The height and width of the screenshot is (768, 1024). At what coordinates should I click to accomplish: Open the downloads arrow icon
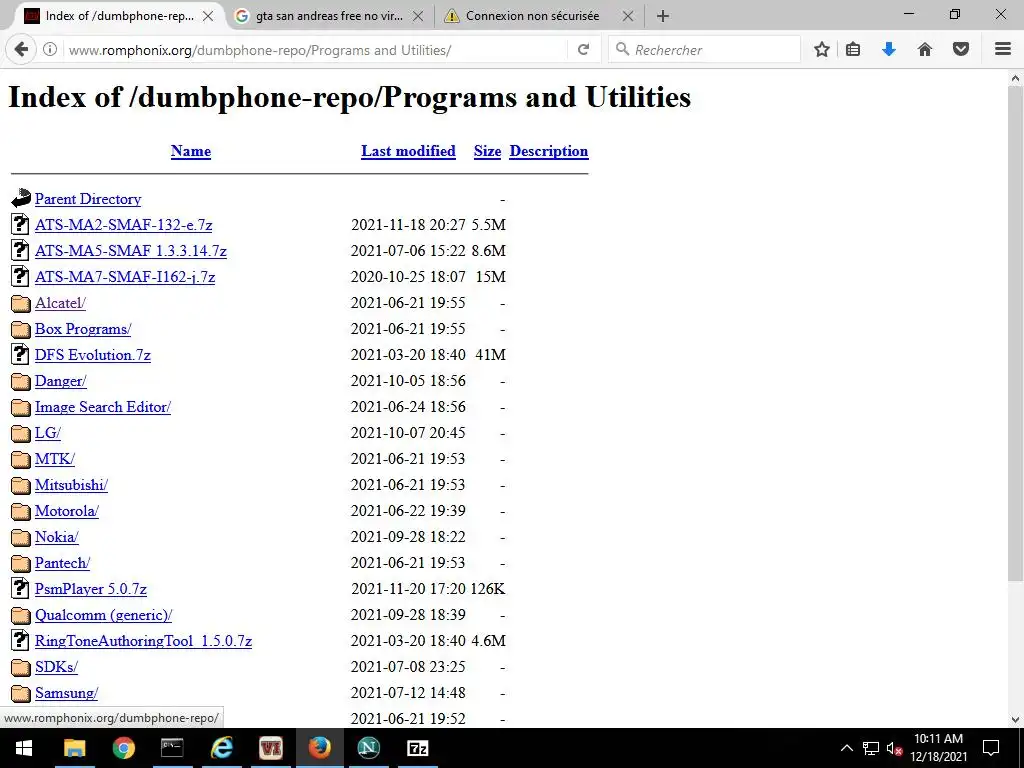point(889,50)
